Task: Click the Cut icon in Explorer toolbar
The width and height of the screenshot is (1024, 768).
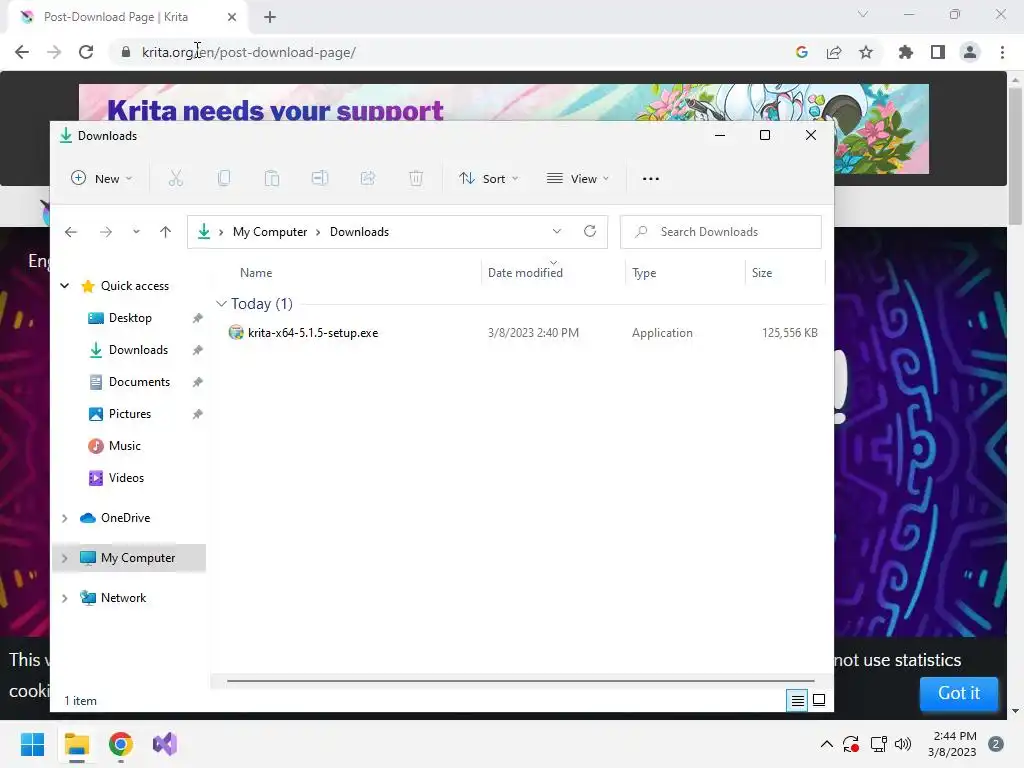Action: (x=176, y=178)
